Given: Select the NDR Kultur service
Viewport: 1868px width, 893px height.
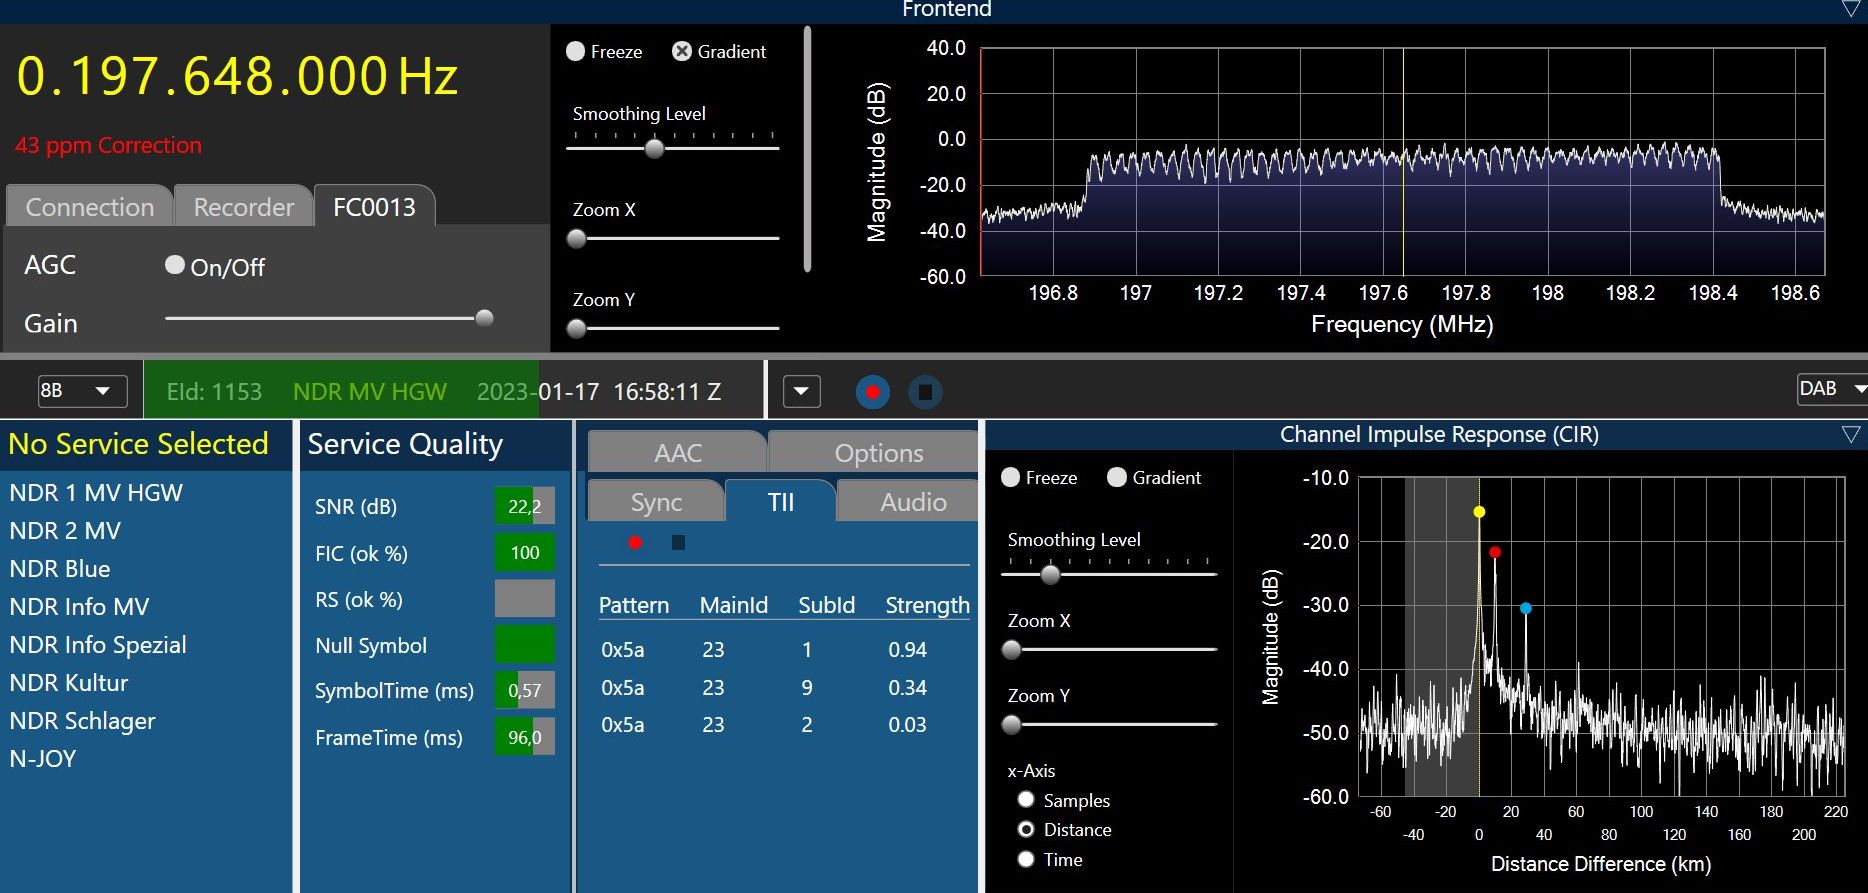Looking at the screenshot, I should coord(69,683).
